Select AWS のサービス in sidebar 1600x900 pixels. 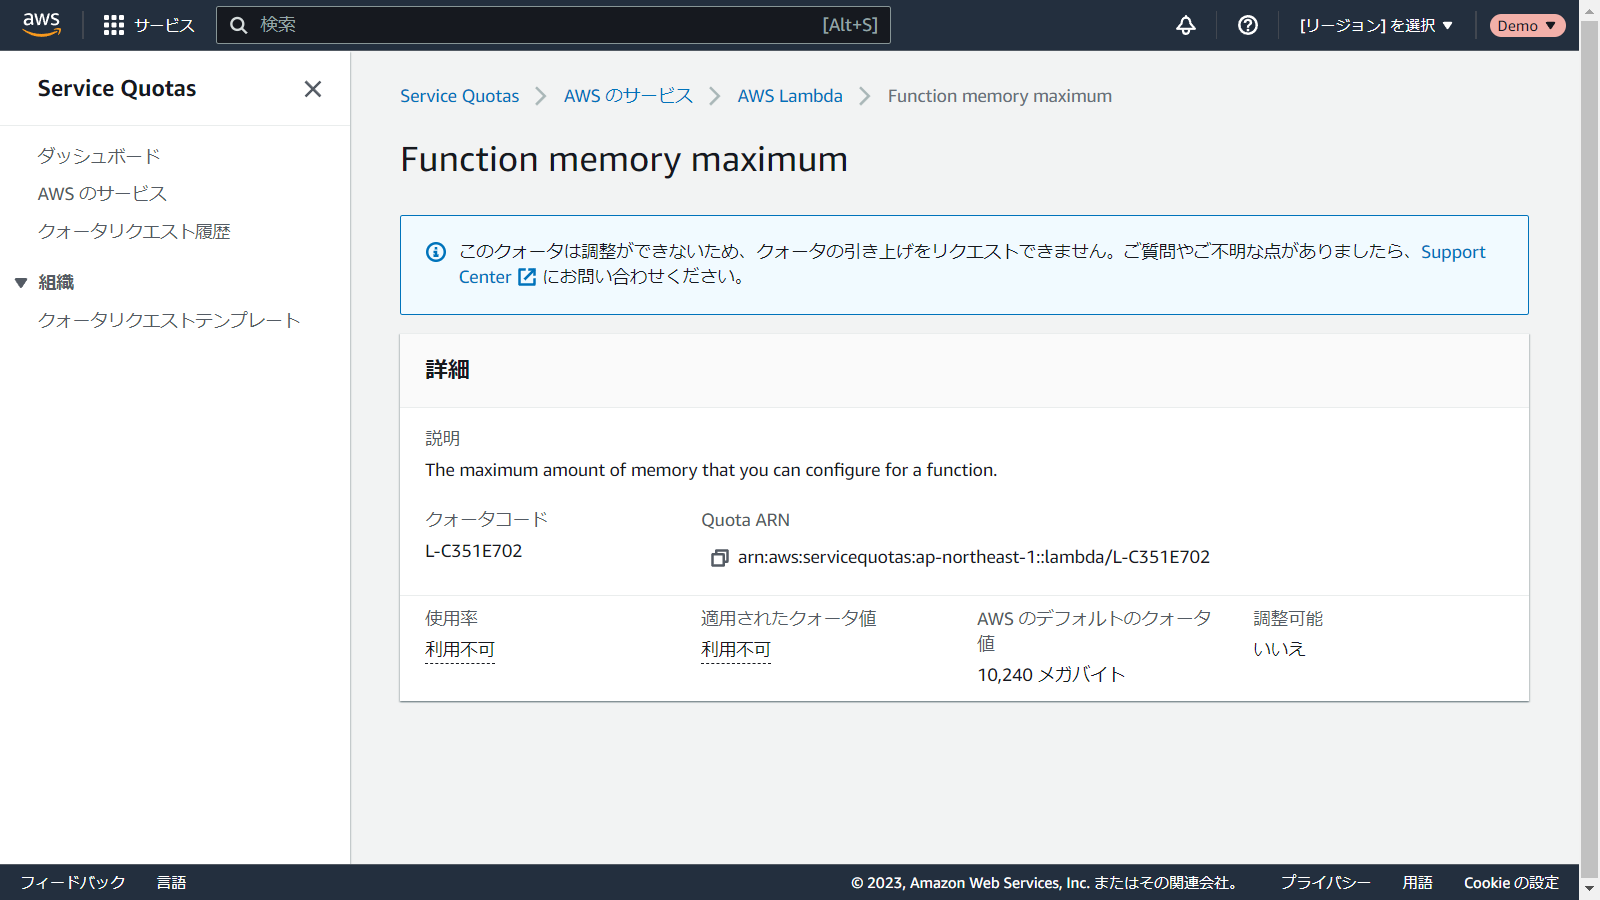click(102, 194)
